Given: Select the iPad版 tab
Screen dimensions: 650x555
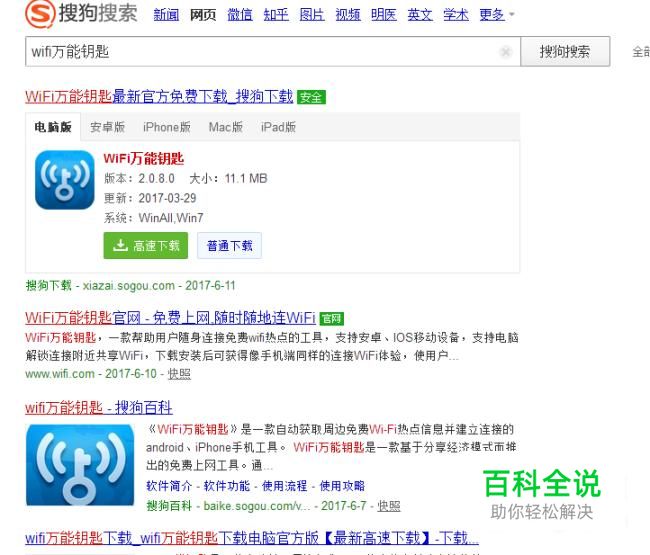Looking at the screenshot, I should tap(278, 127).
